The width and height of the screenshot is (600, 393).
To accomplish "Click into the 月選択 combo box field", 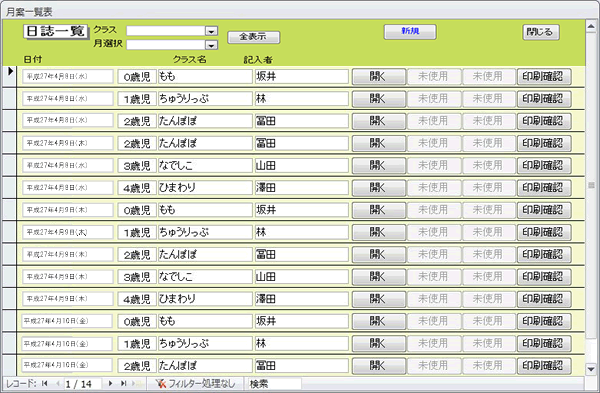I will click(166, 45).
